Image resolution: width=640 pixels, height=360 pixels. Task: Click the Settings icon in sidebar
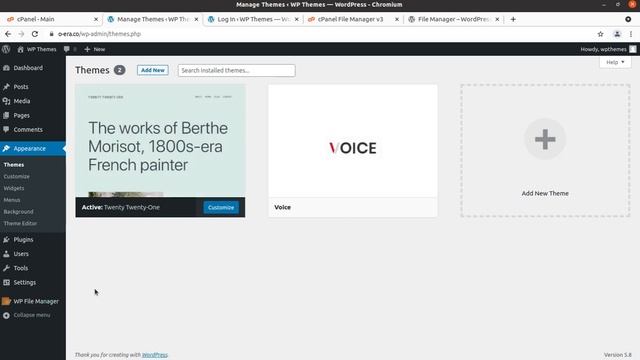coord(6,282)
